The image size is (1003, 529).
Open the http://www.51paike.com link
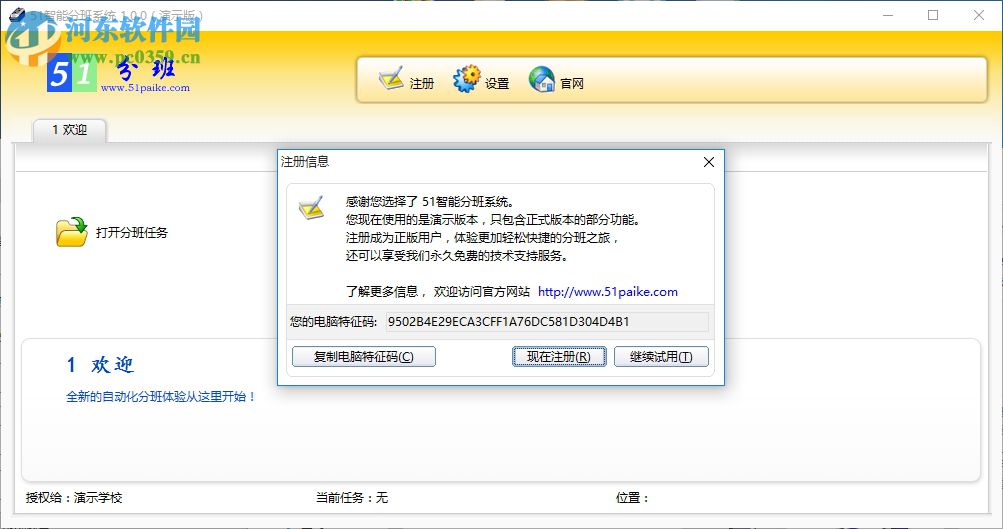coord(608,292)
